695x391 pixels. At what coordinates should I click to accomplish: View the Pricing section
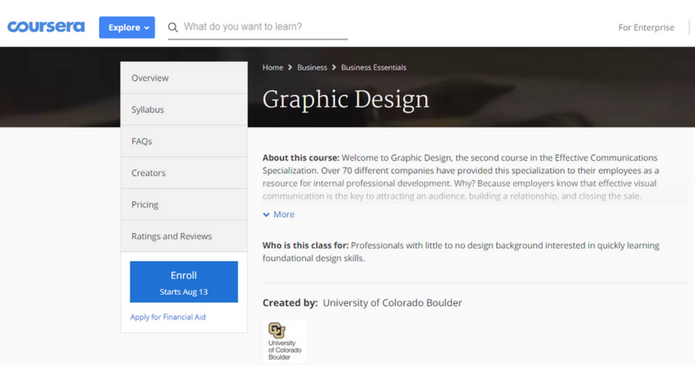point(184,204)
